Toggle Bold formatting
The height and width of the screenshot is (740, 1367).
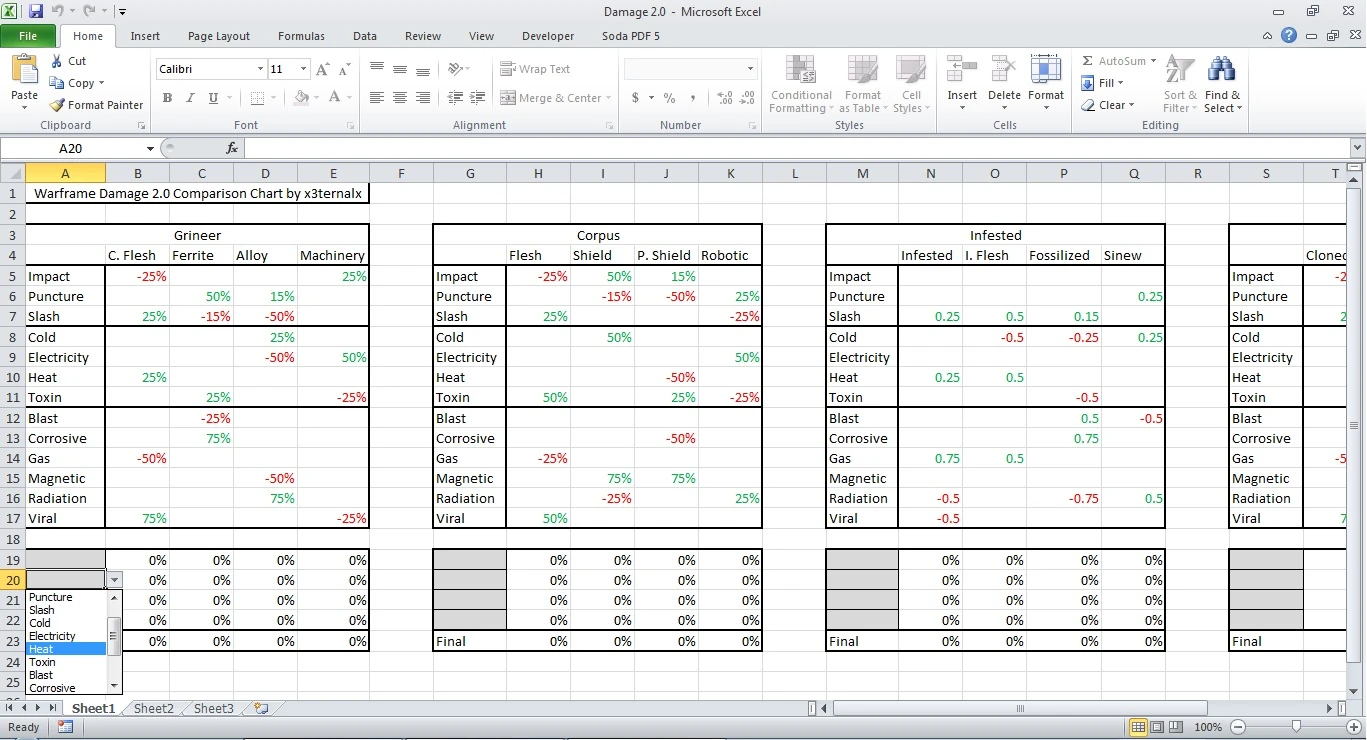tap(167, 98)
